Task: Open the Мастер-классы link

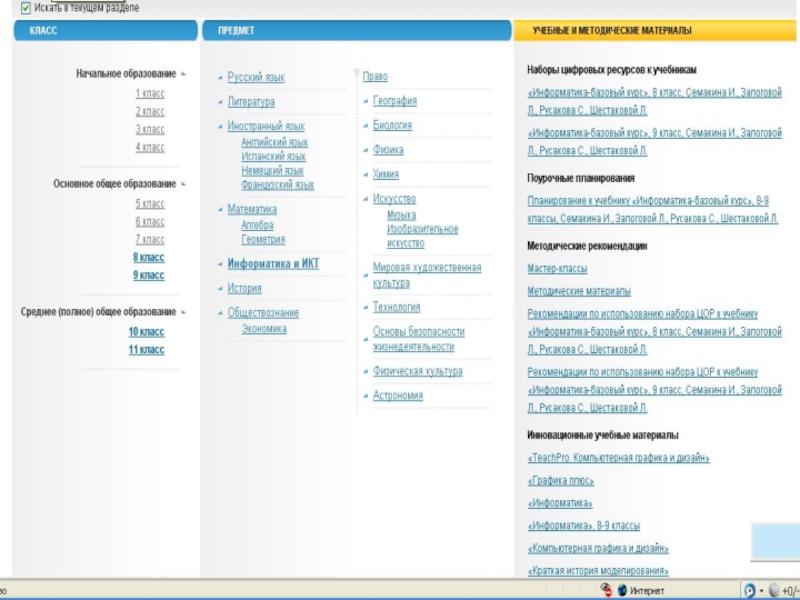Action: 557,268
